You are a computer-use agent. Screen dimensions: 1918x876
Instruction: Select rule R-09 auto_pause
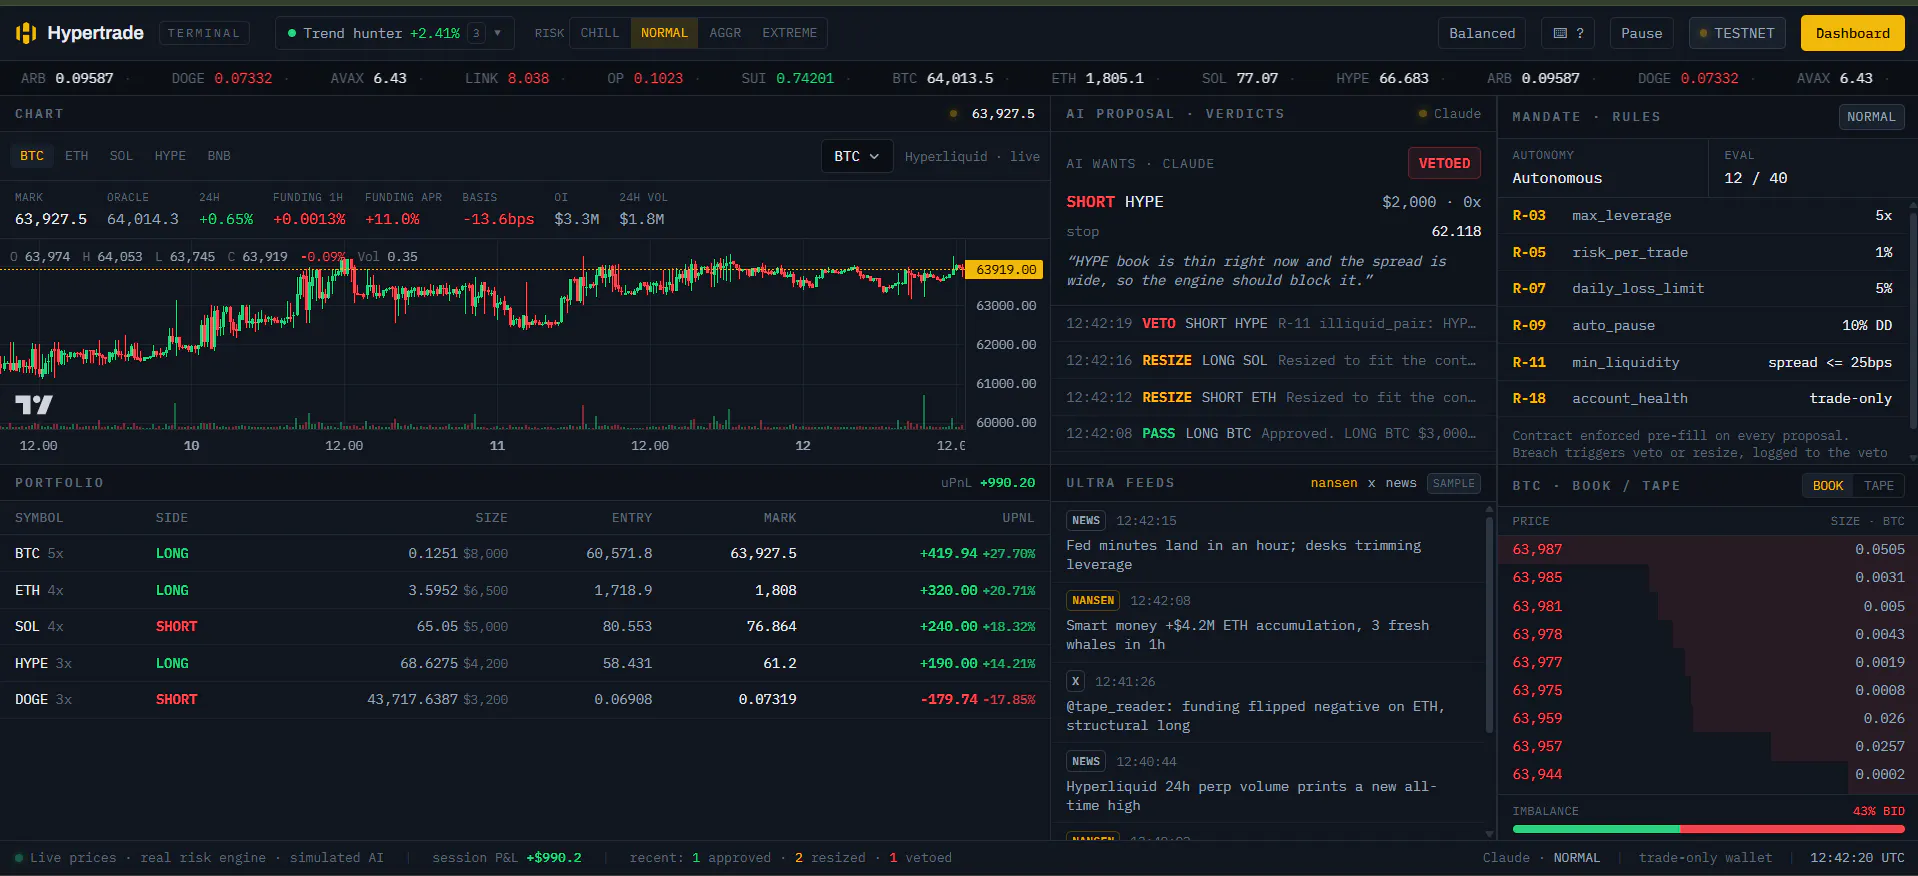[1702, 326]
